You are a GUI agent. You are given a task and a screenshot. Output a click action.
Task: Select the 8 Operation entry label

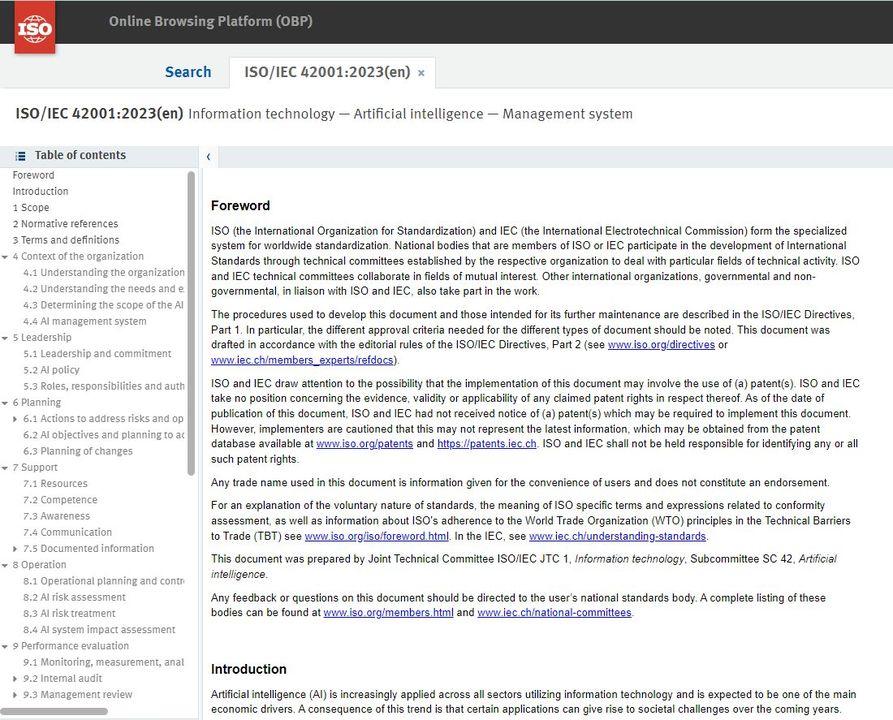pyautogui.click(x=39, y=565)
